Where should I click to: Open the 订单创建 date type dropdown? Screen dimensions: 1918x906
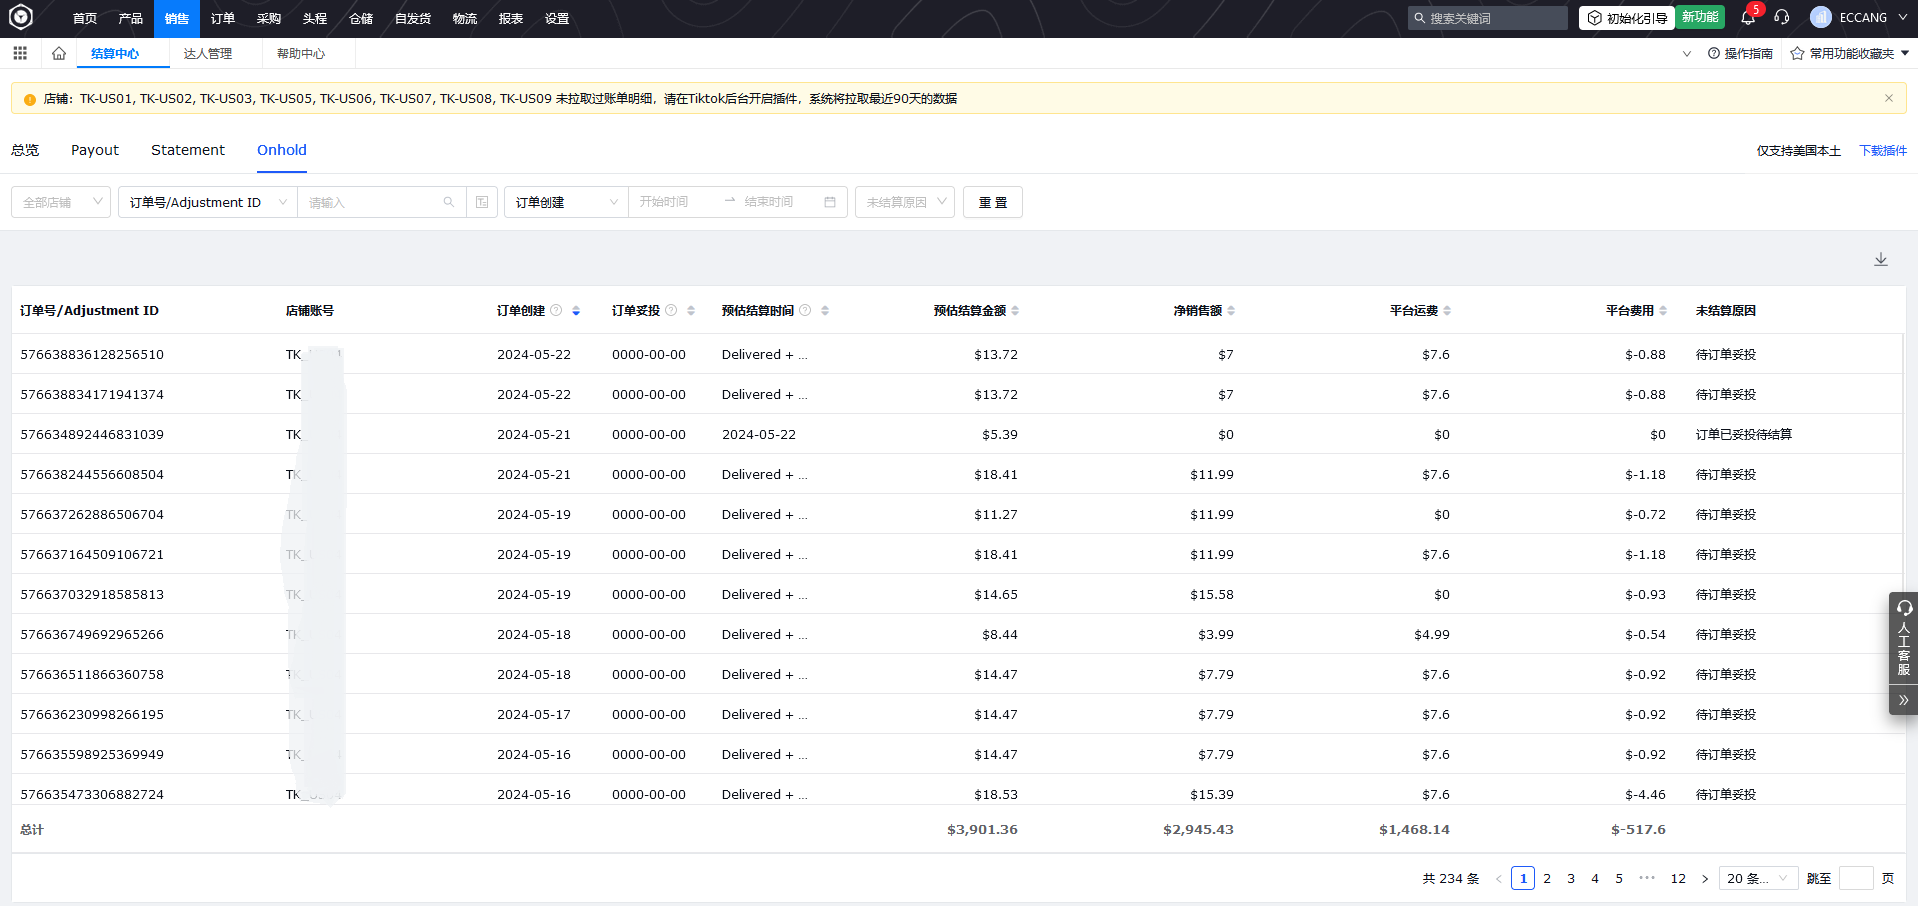coord(566,202)
